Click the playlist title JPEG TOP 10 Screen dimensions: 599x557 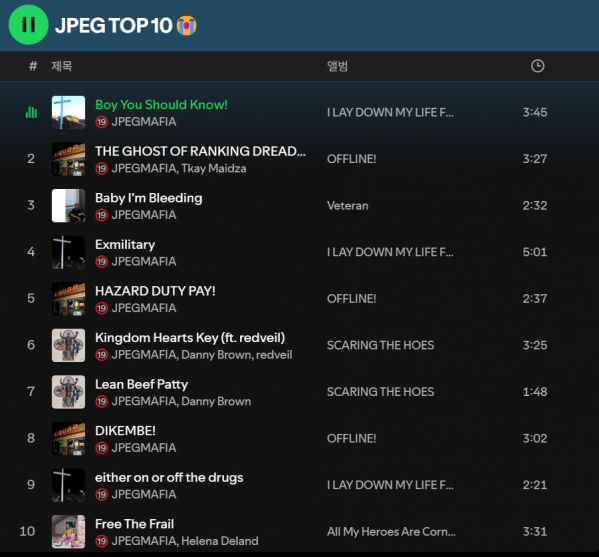[113, 26]
